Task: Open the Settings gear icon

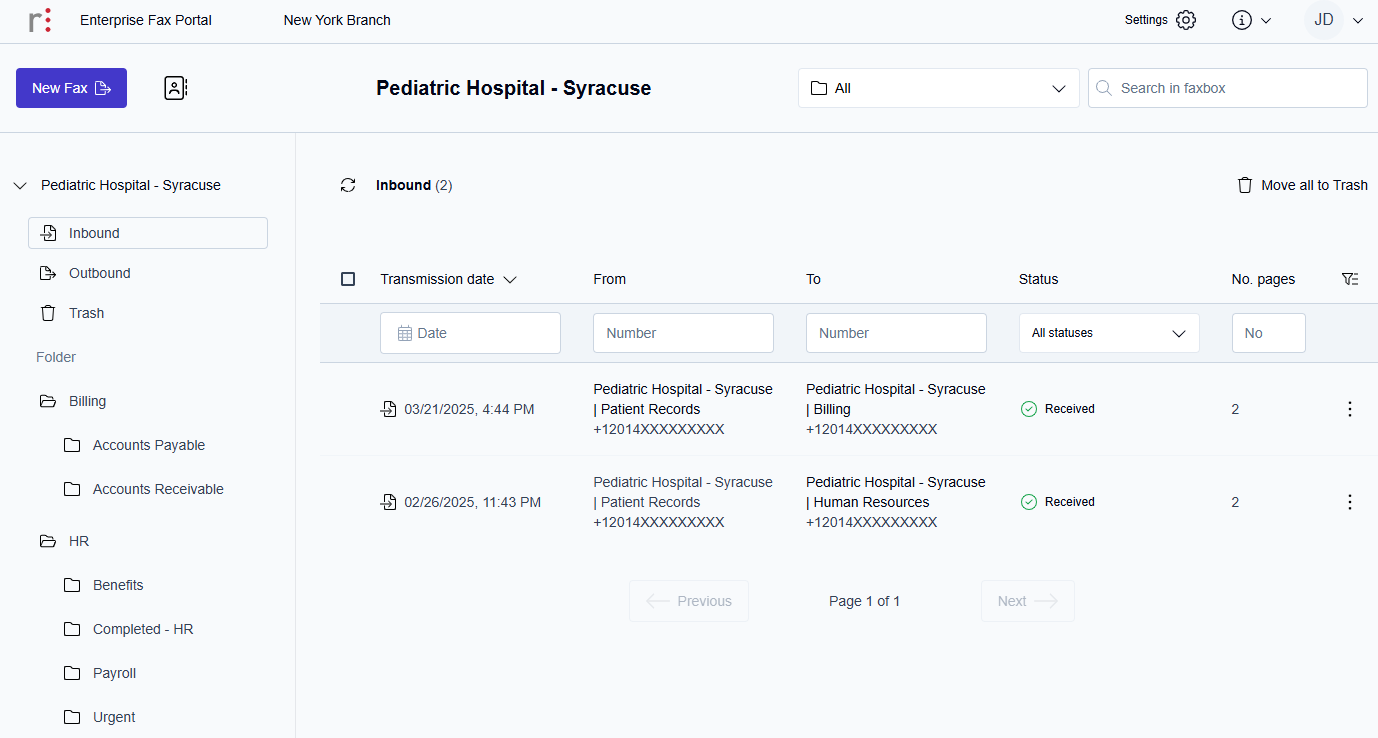Action: 1186,20
